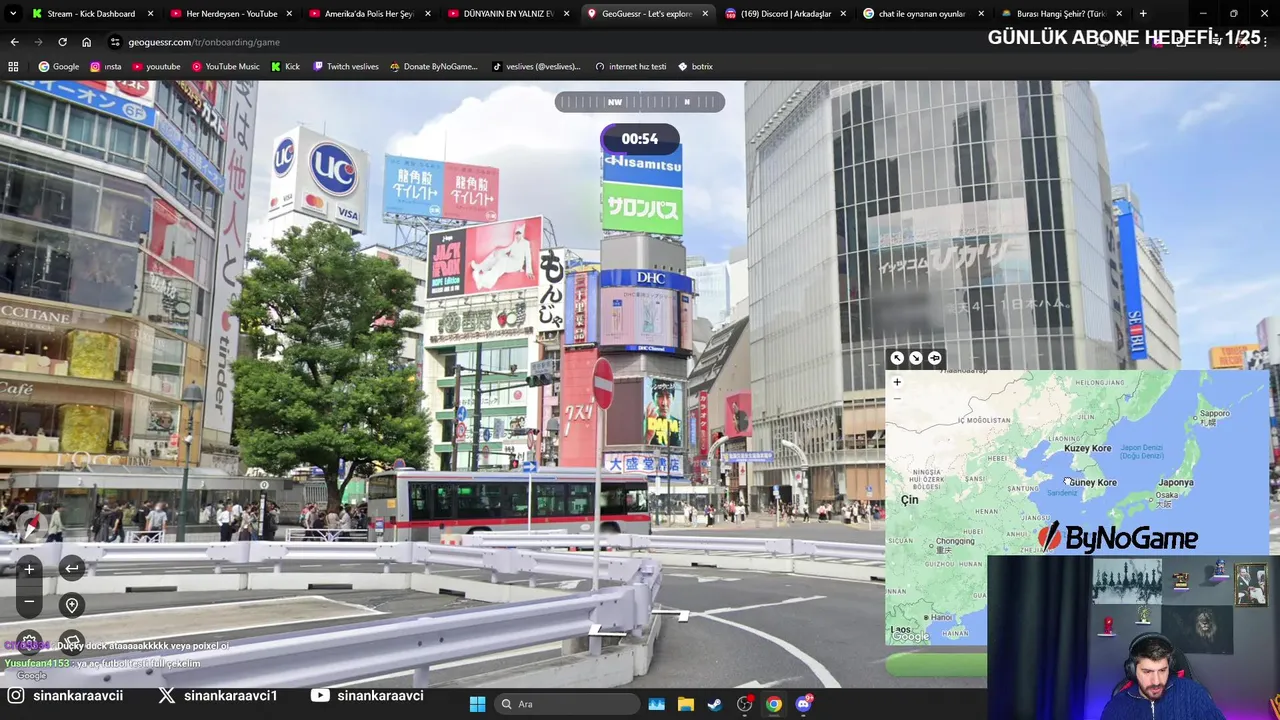Screen dimensions: 1280x720
Task: Zoom out the street view panorama
Action: [29, 601]
